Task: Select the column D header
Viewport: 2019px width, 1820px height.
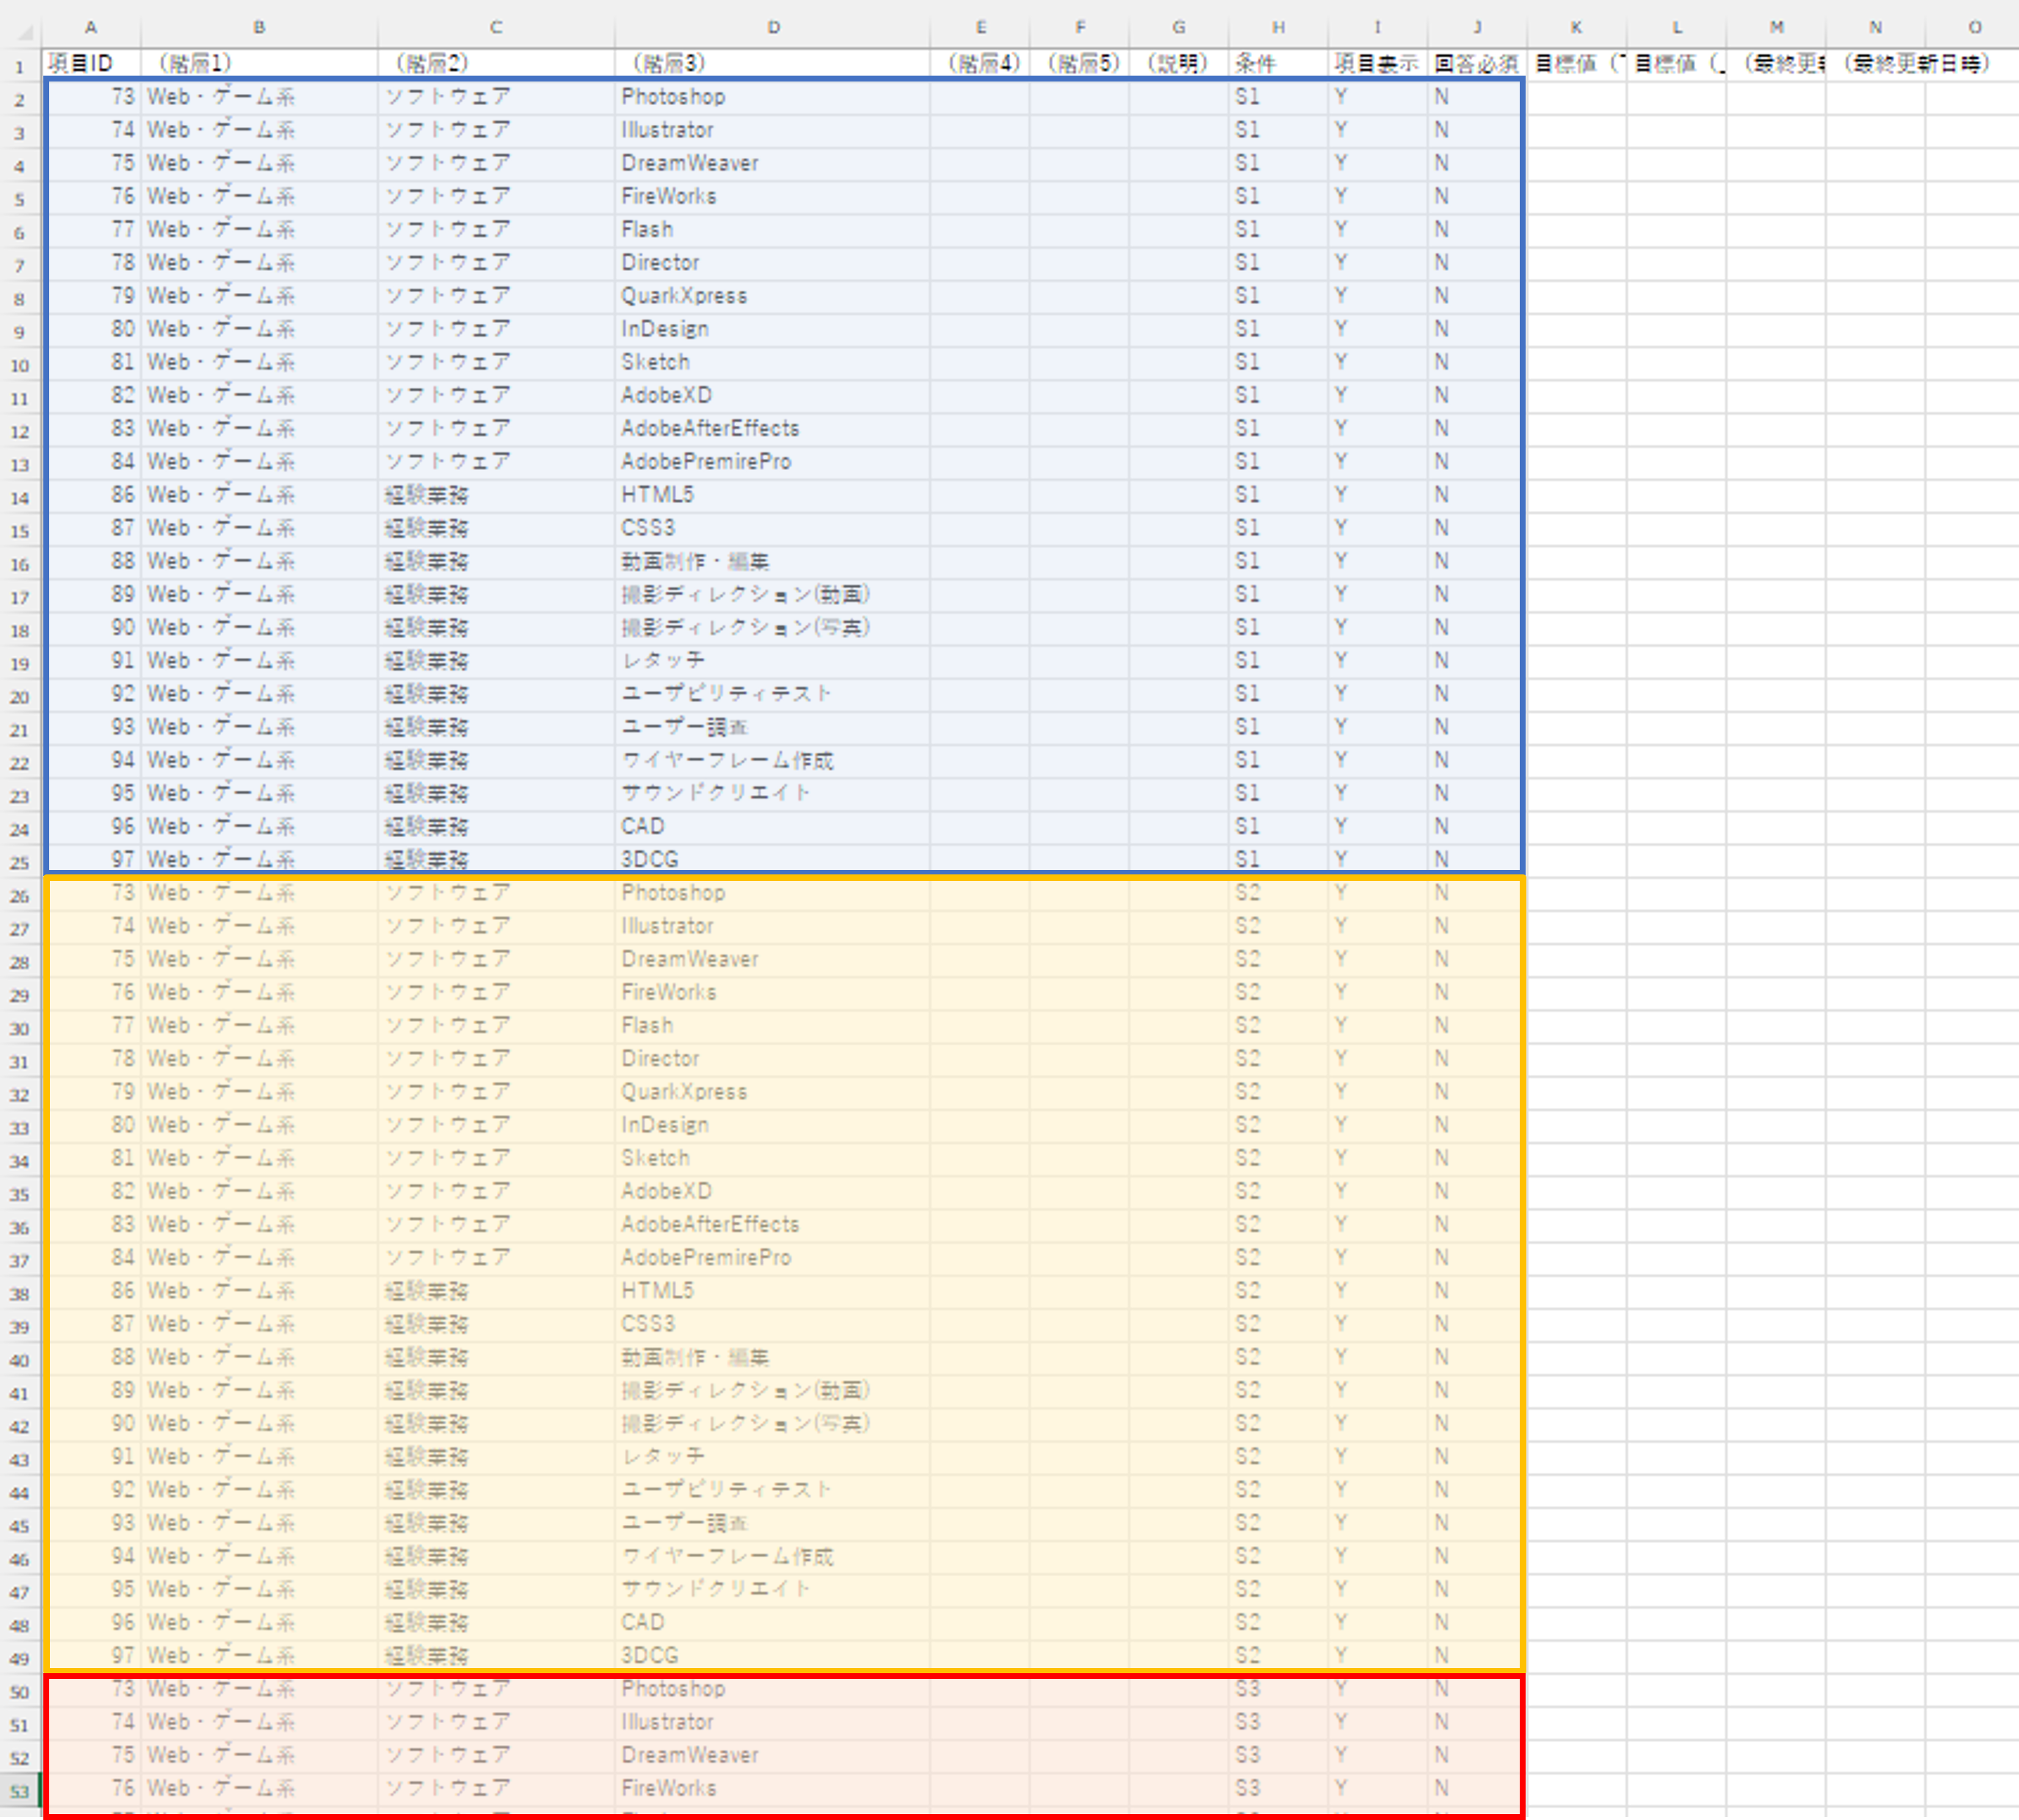Action: coord(773,28)
